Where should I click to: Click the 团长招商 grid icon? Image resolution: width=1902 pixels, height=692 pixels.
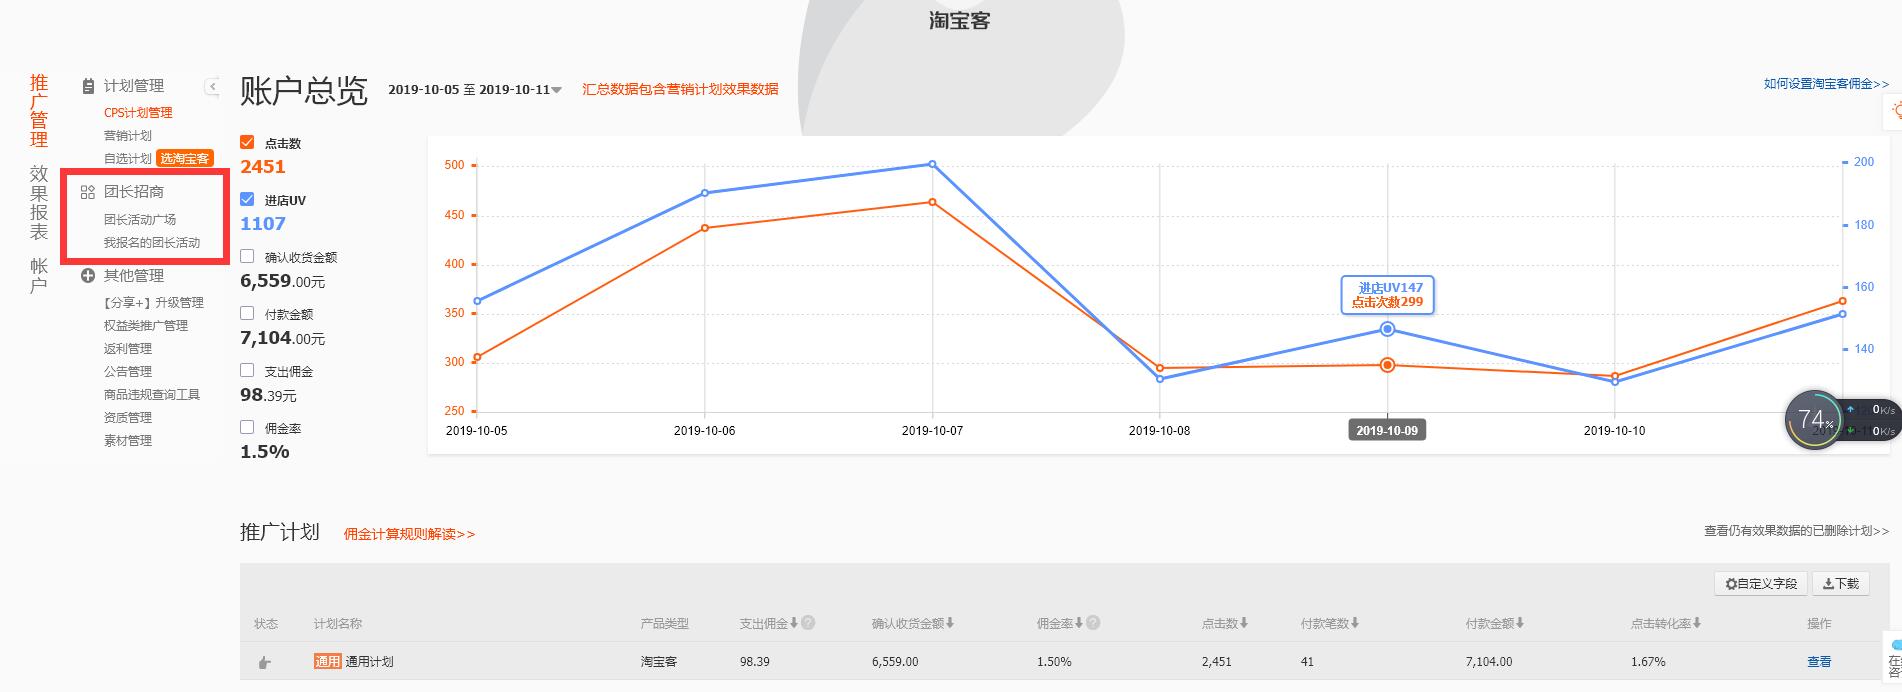pos(88,192)
